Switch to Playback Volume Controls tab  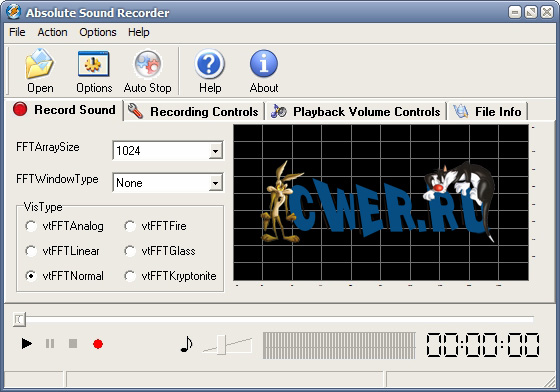pyautogui.click(x=356, y=112)
